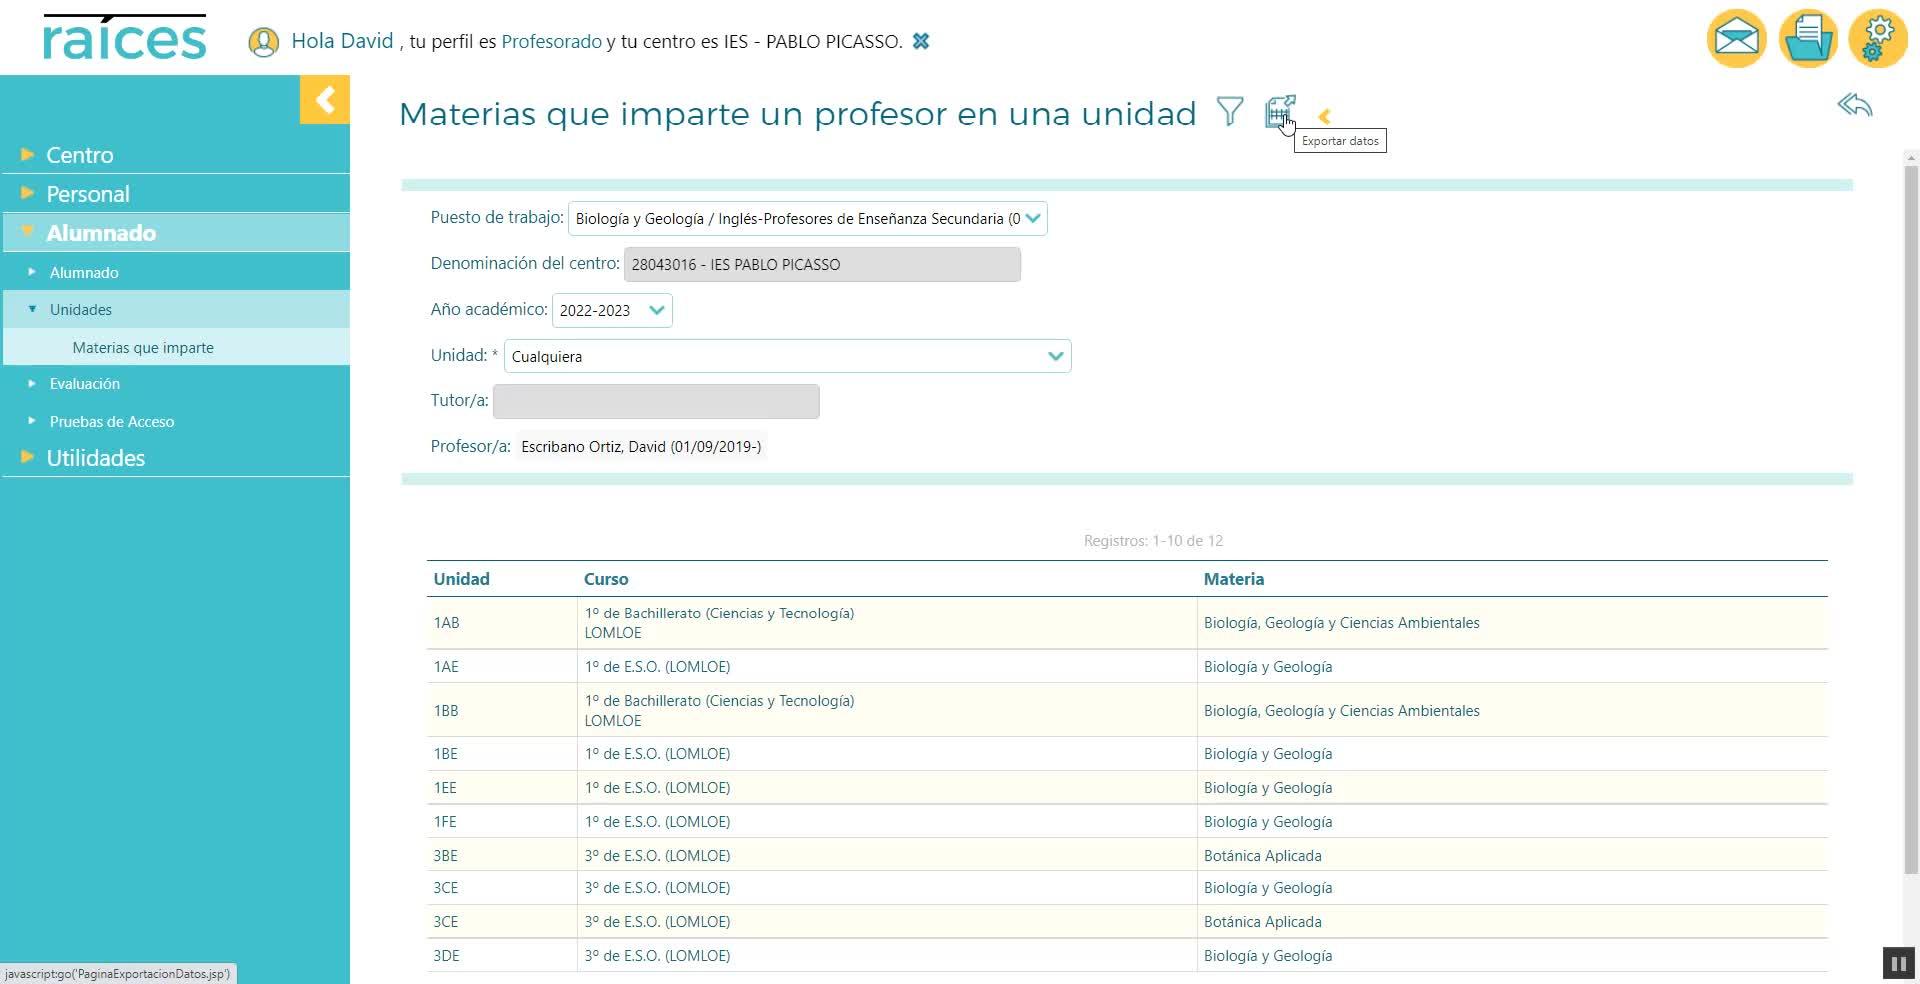Viewport: 1920px width, 984px height.
Task: Open the Unidad dropdown
Action: coord(787,356)
